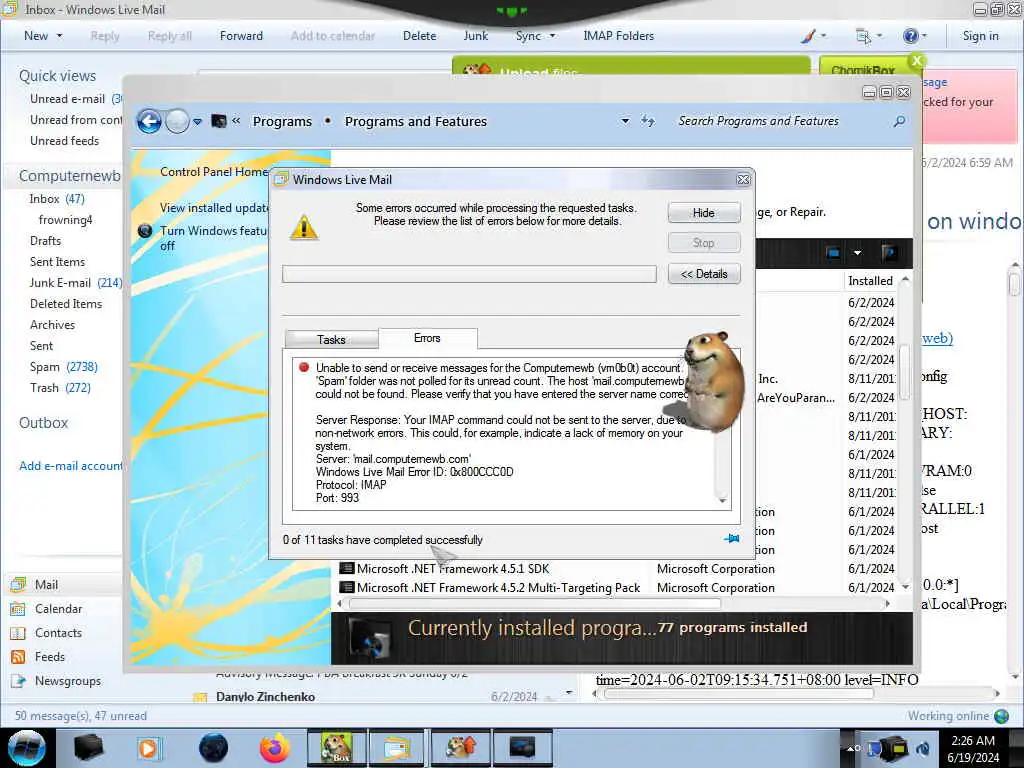
Task: Switch to the Tasks tab
Action: pos(331,340)
